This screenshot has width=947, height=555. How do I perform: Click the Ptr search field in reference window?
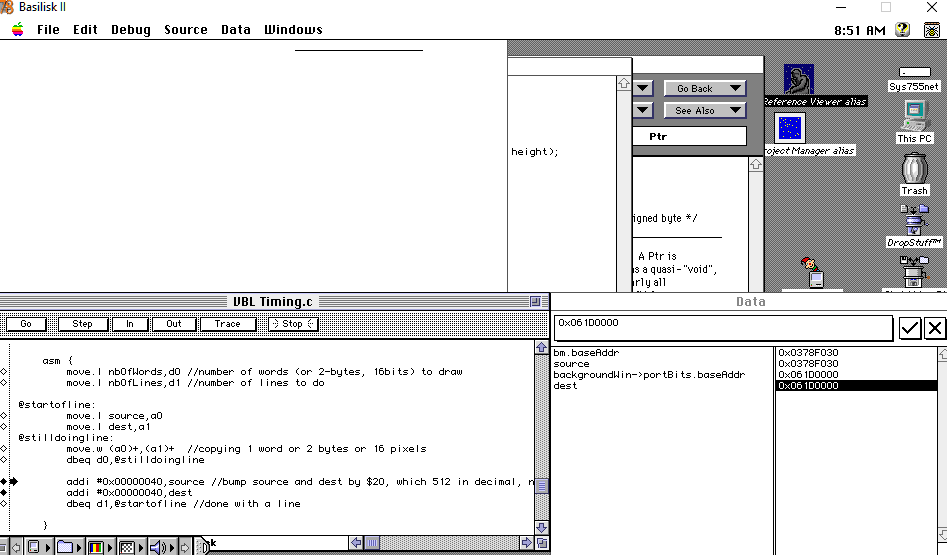click(x=690, y=136)
